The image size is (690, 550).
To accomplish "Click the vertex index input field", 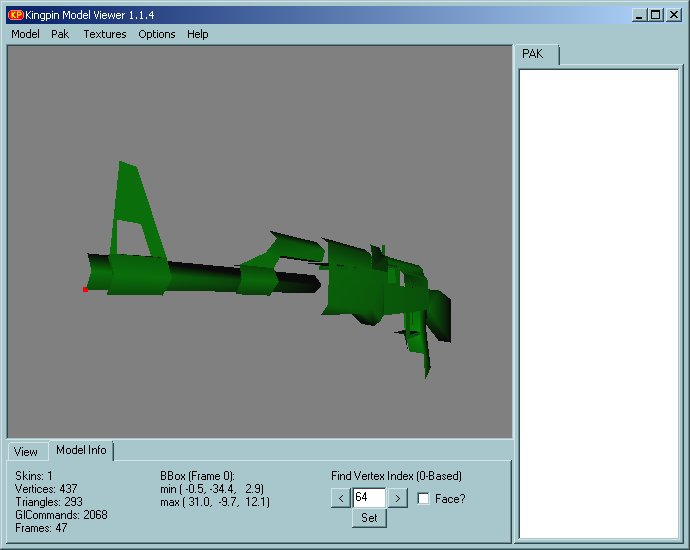I will pyautogui.click(x=369, y=498).
